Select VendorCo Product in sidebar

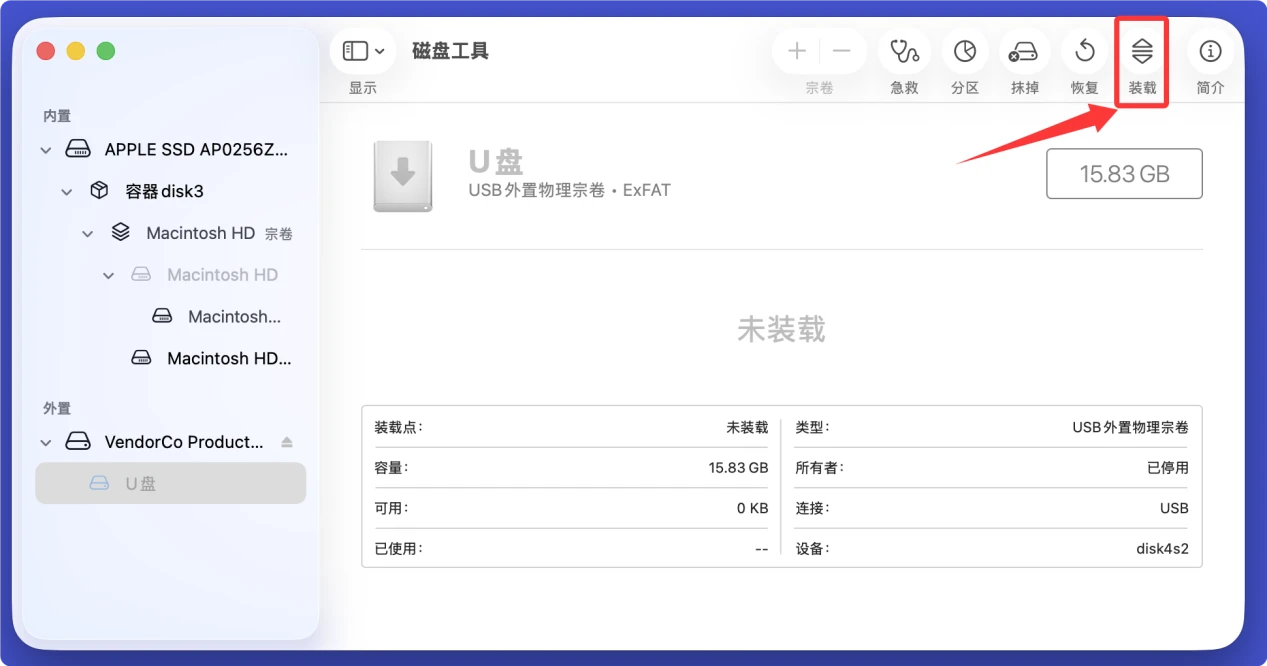click(x=170, y=442)
